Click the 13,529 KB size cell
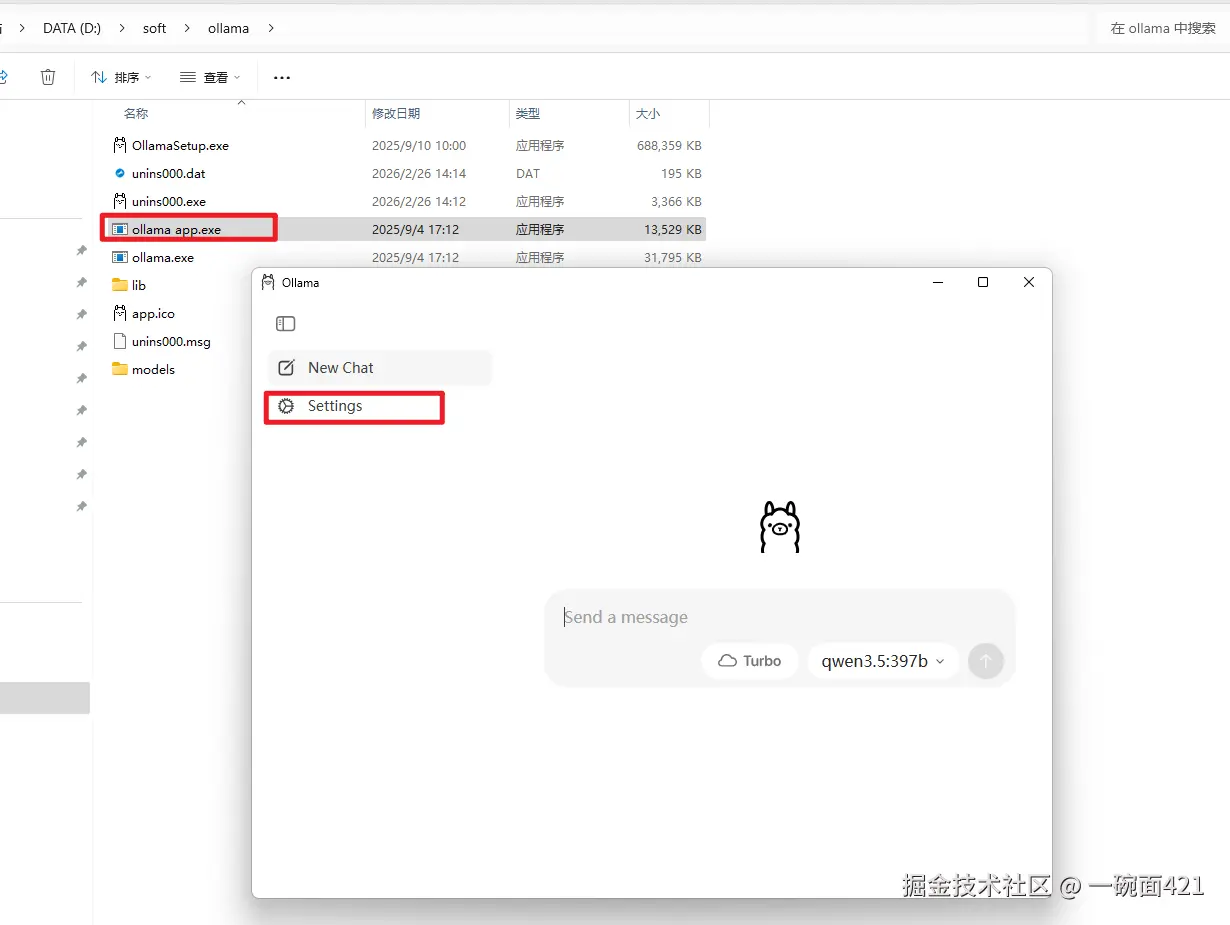Viewport: 1230px width, 925px height. [672, 229]
